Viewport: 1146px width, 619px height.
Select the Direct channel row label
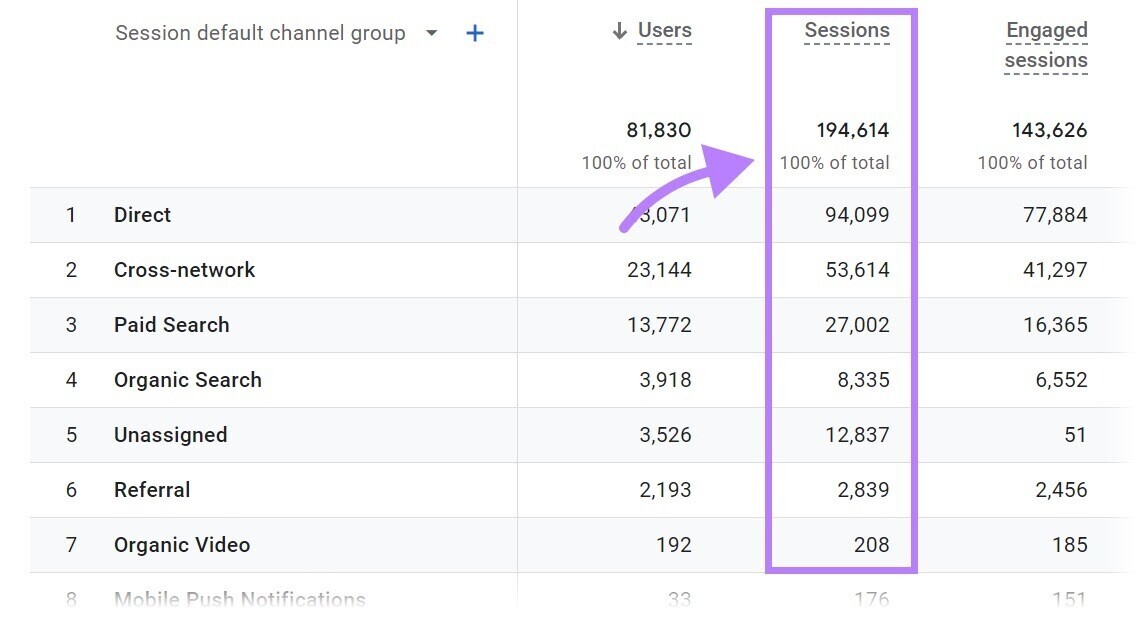[x=143, y=214]
